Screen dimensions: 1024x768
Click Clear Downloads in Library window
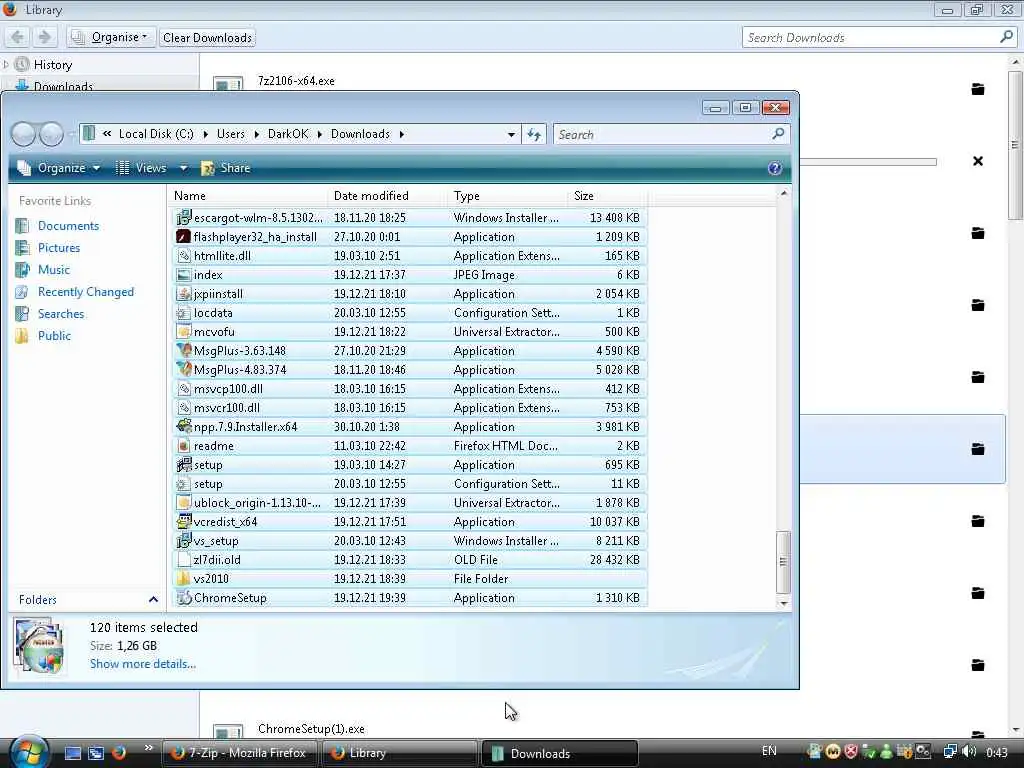tap(207, 38)
